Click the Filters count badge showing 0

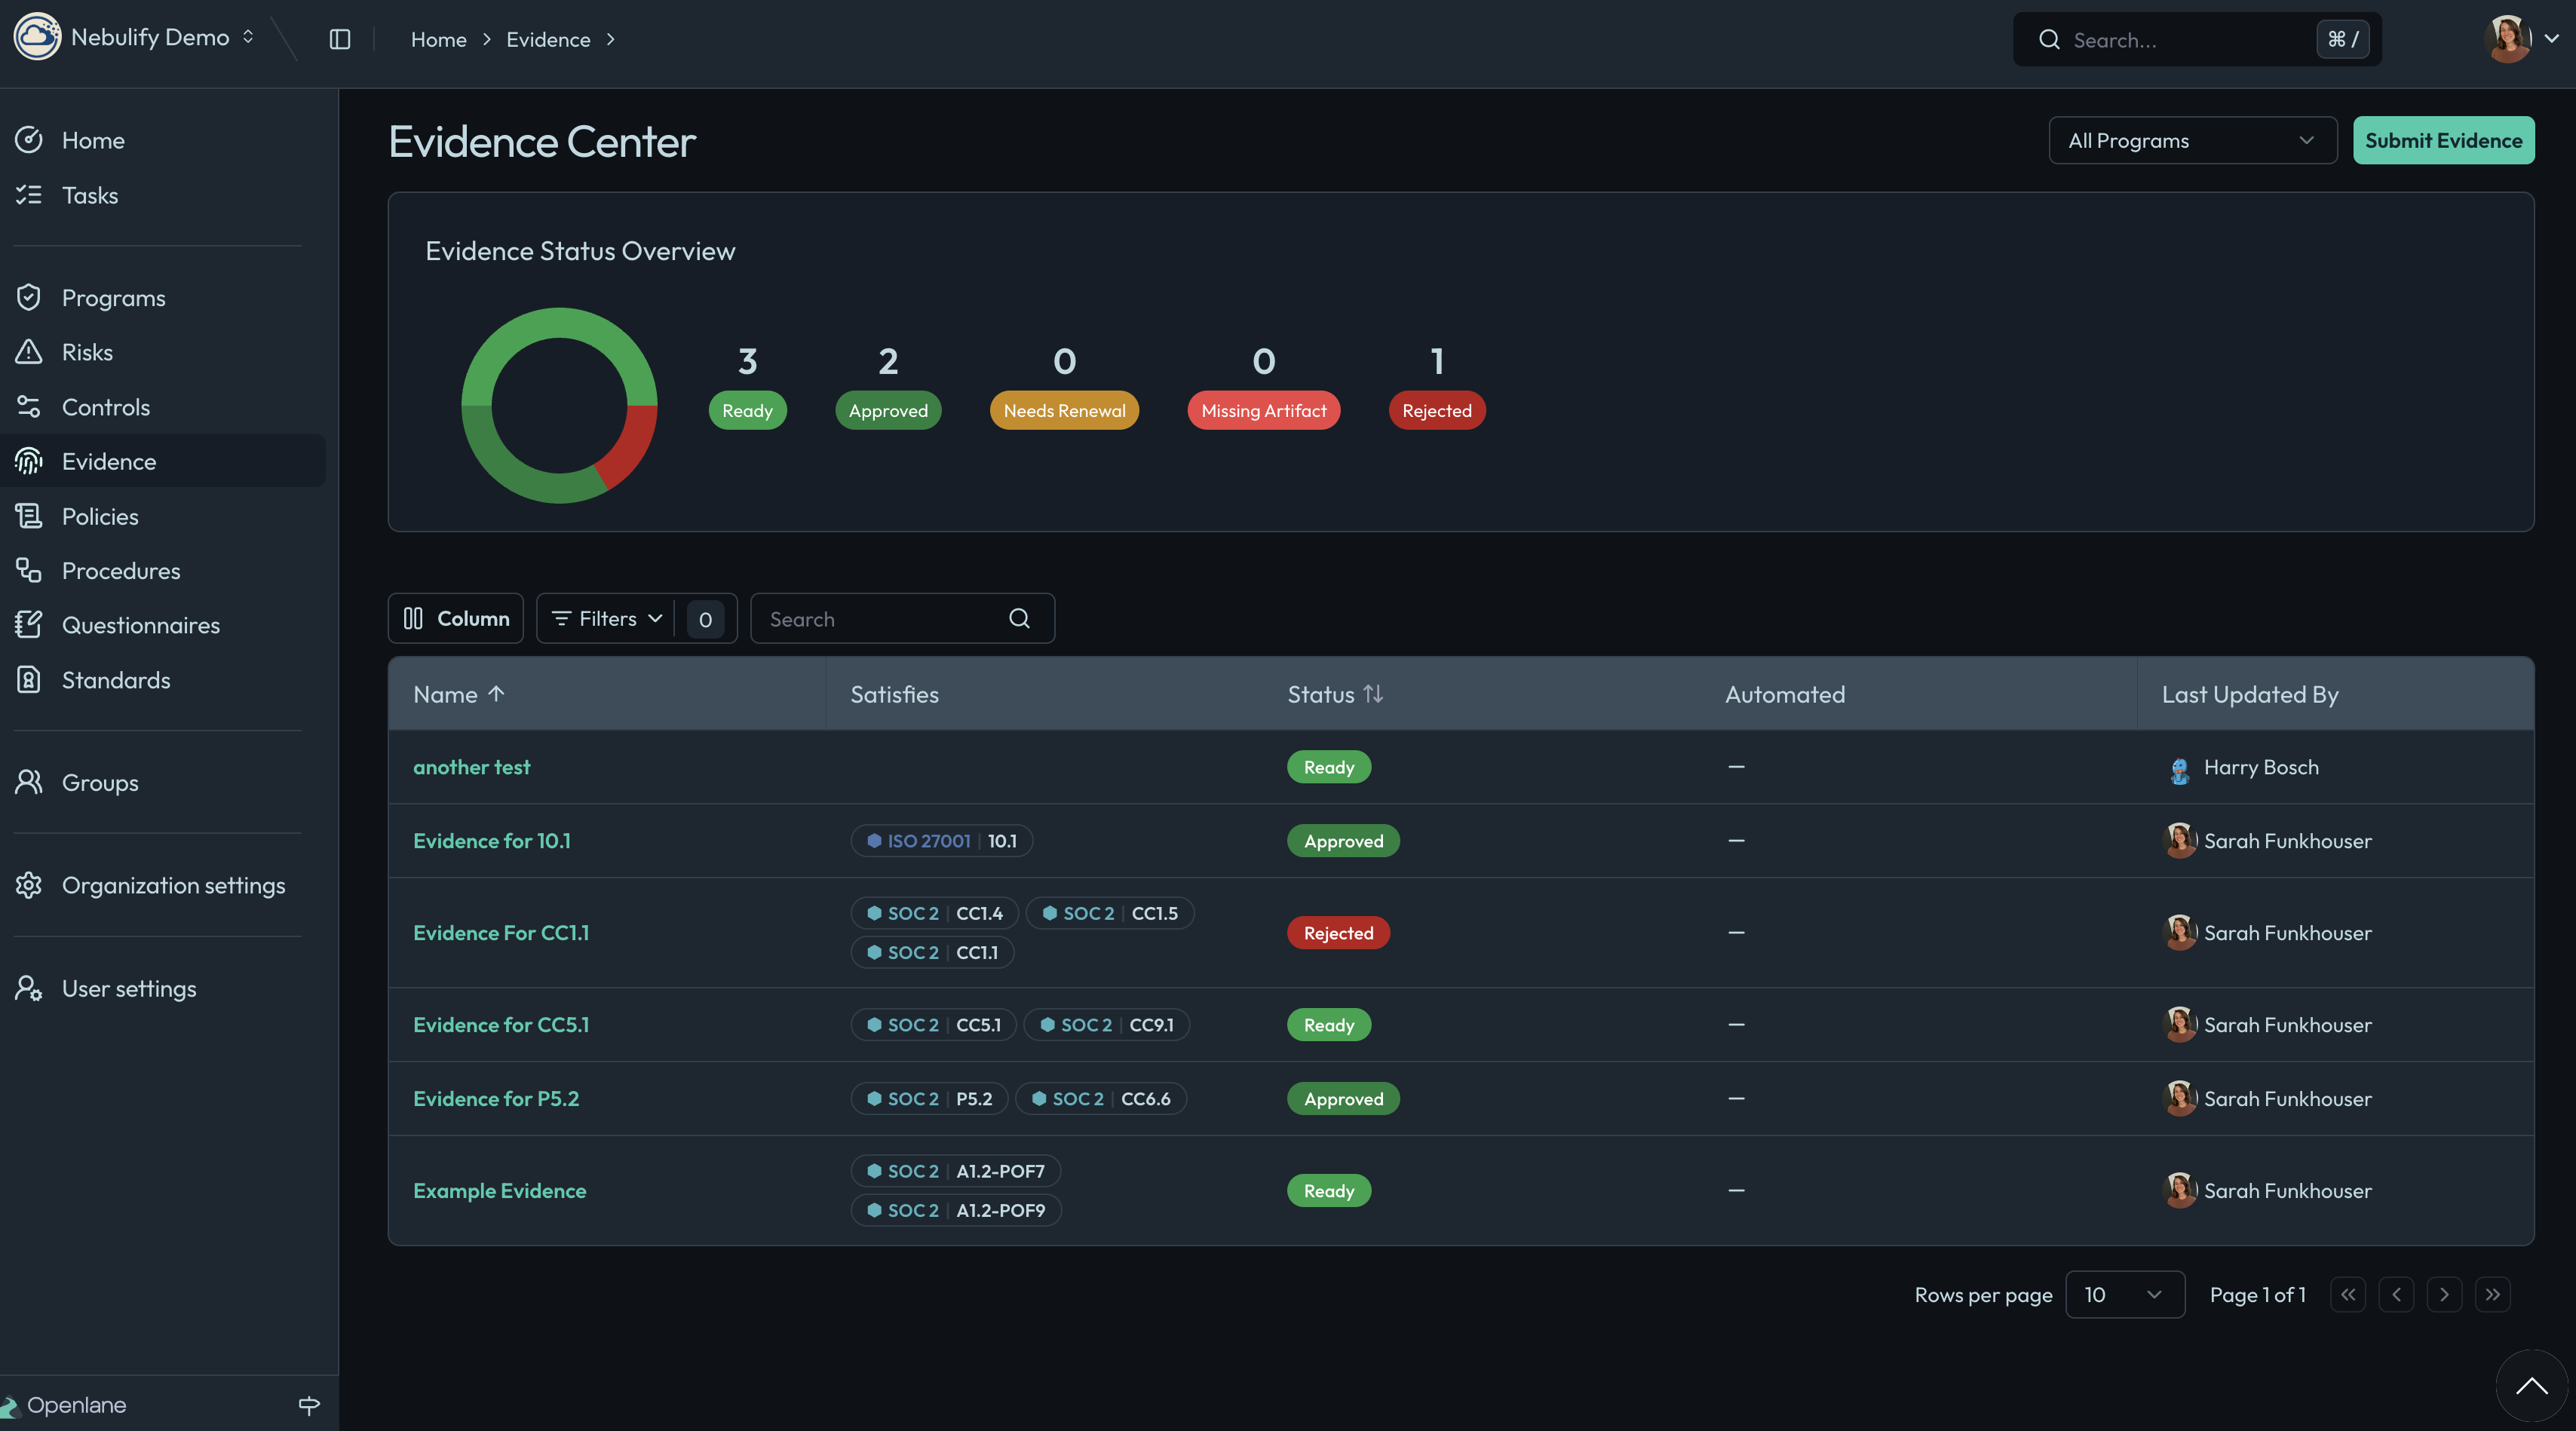705,619
